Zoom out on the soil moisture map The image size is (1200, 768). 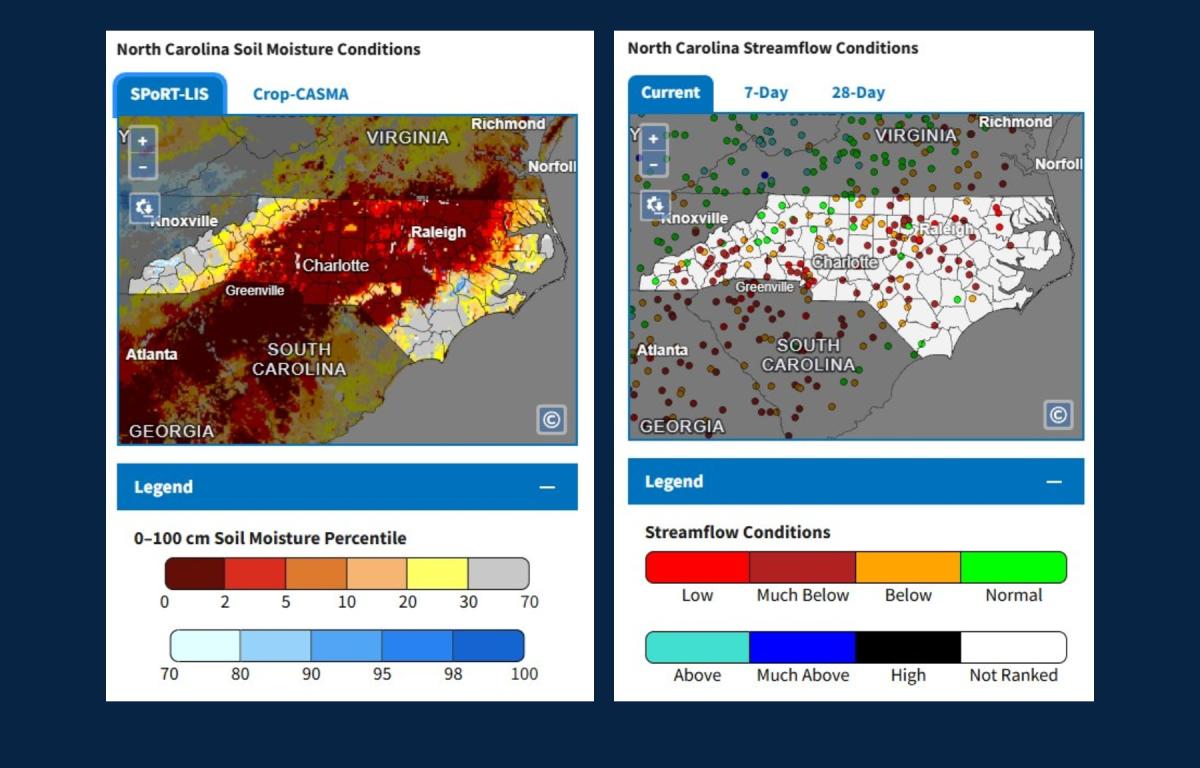pyautogui.click(x=142, y=165)
